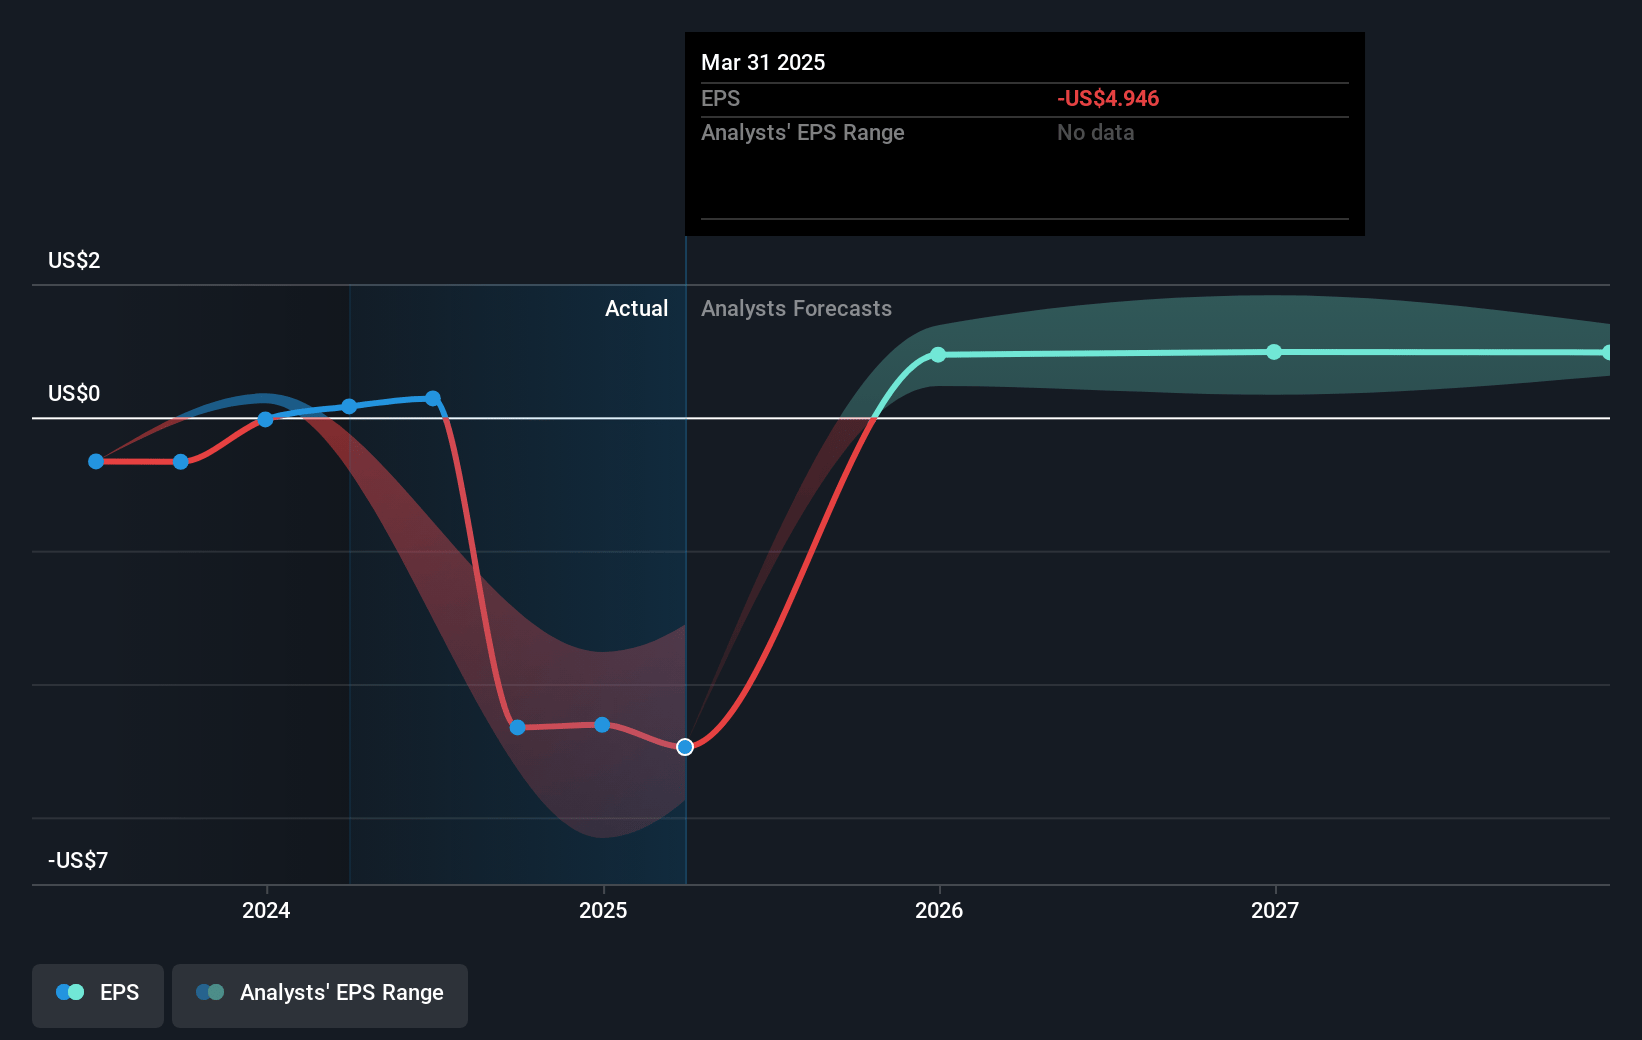Click the 'Mar 31 2025' tooltip date

[x=763, y=62]
